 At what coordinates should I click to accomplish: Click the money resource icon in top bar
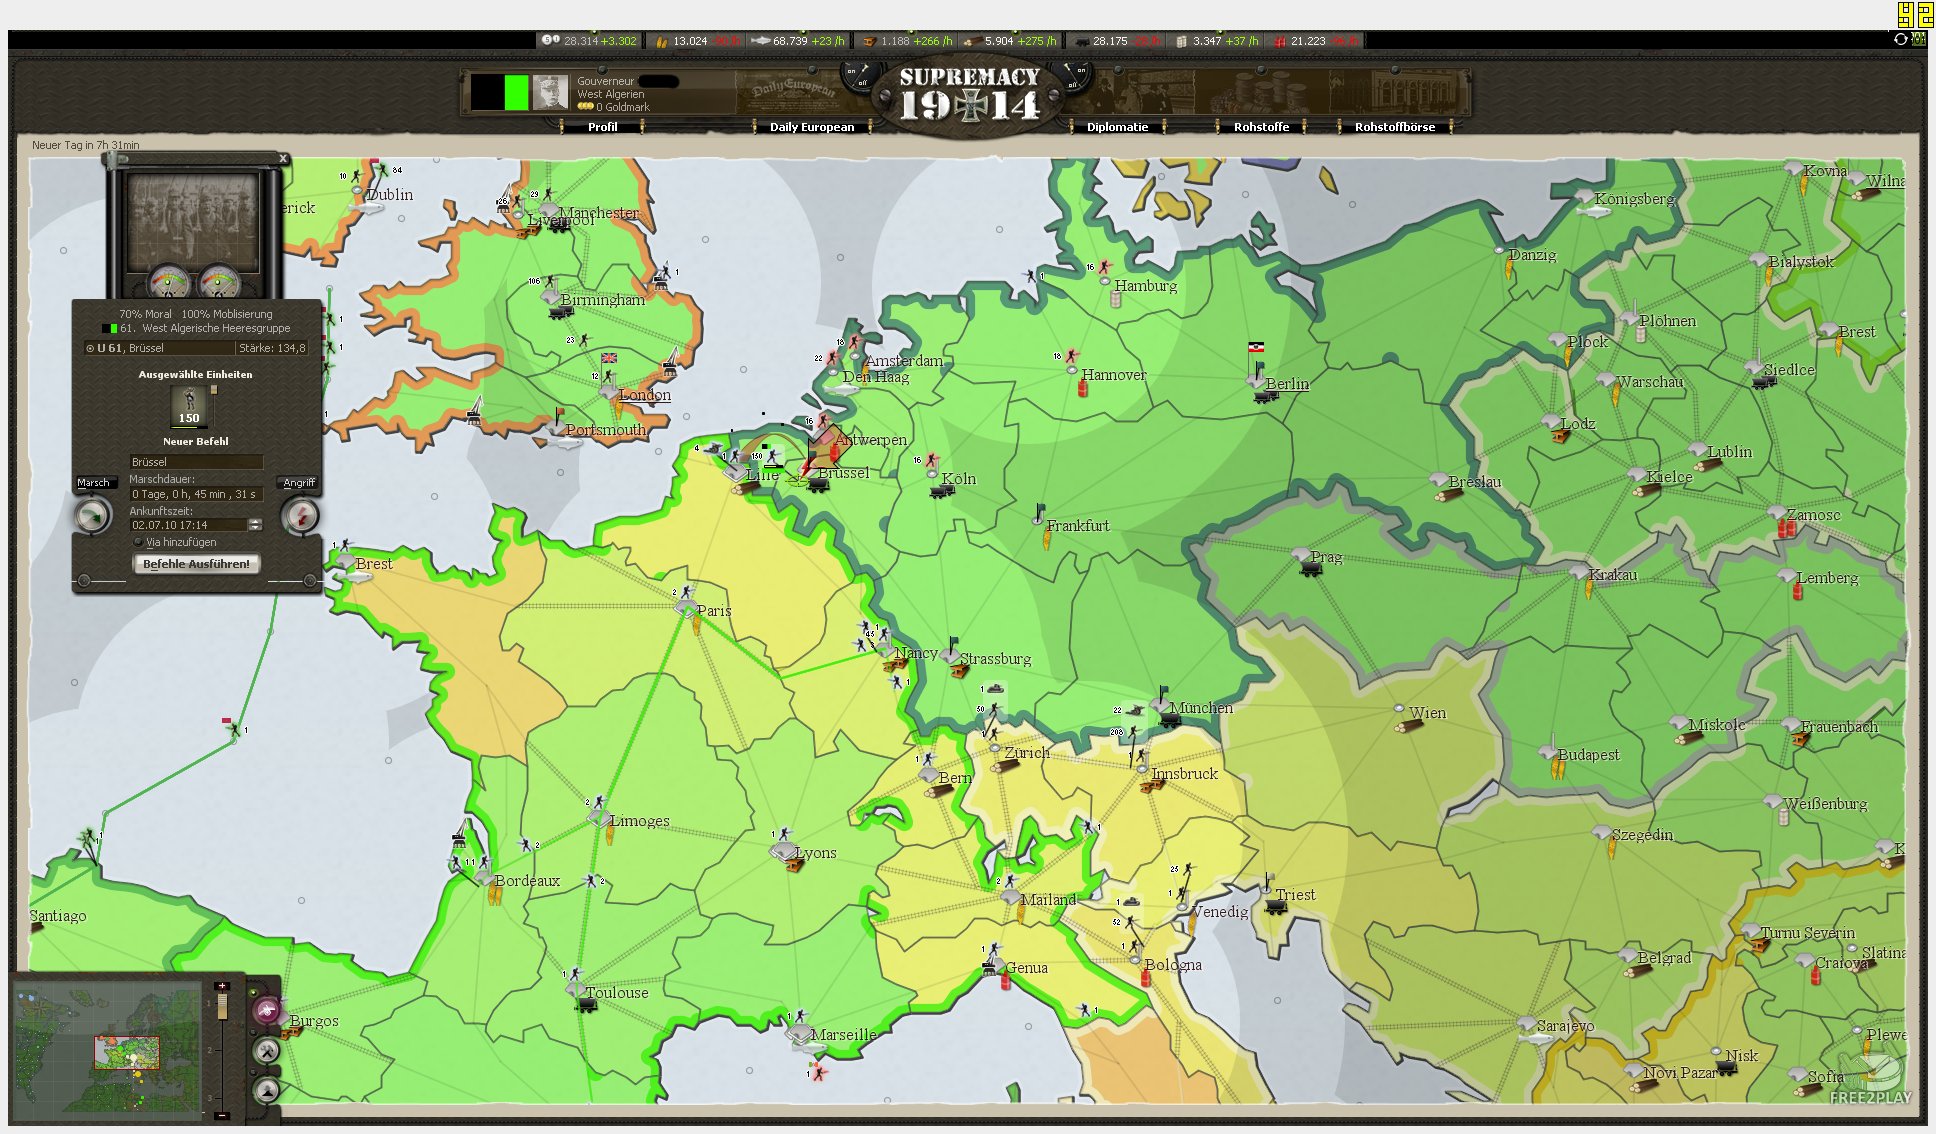[549, 40]
